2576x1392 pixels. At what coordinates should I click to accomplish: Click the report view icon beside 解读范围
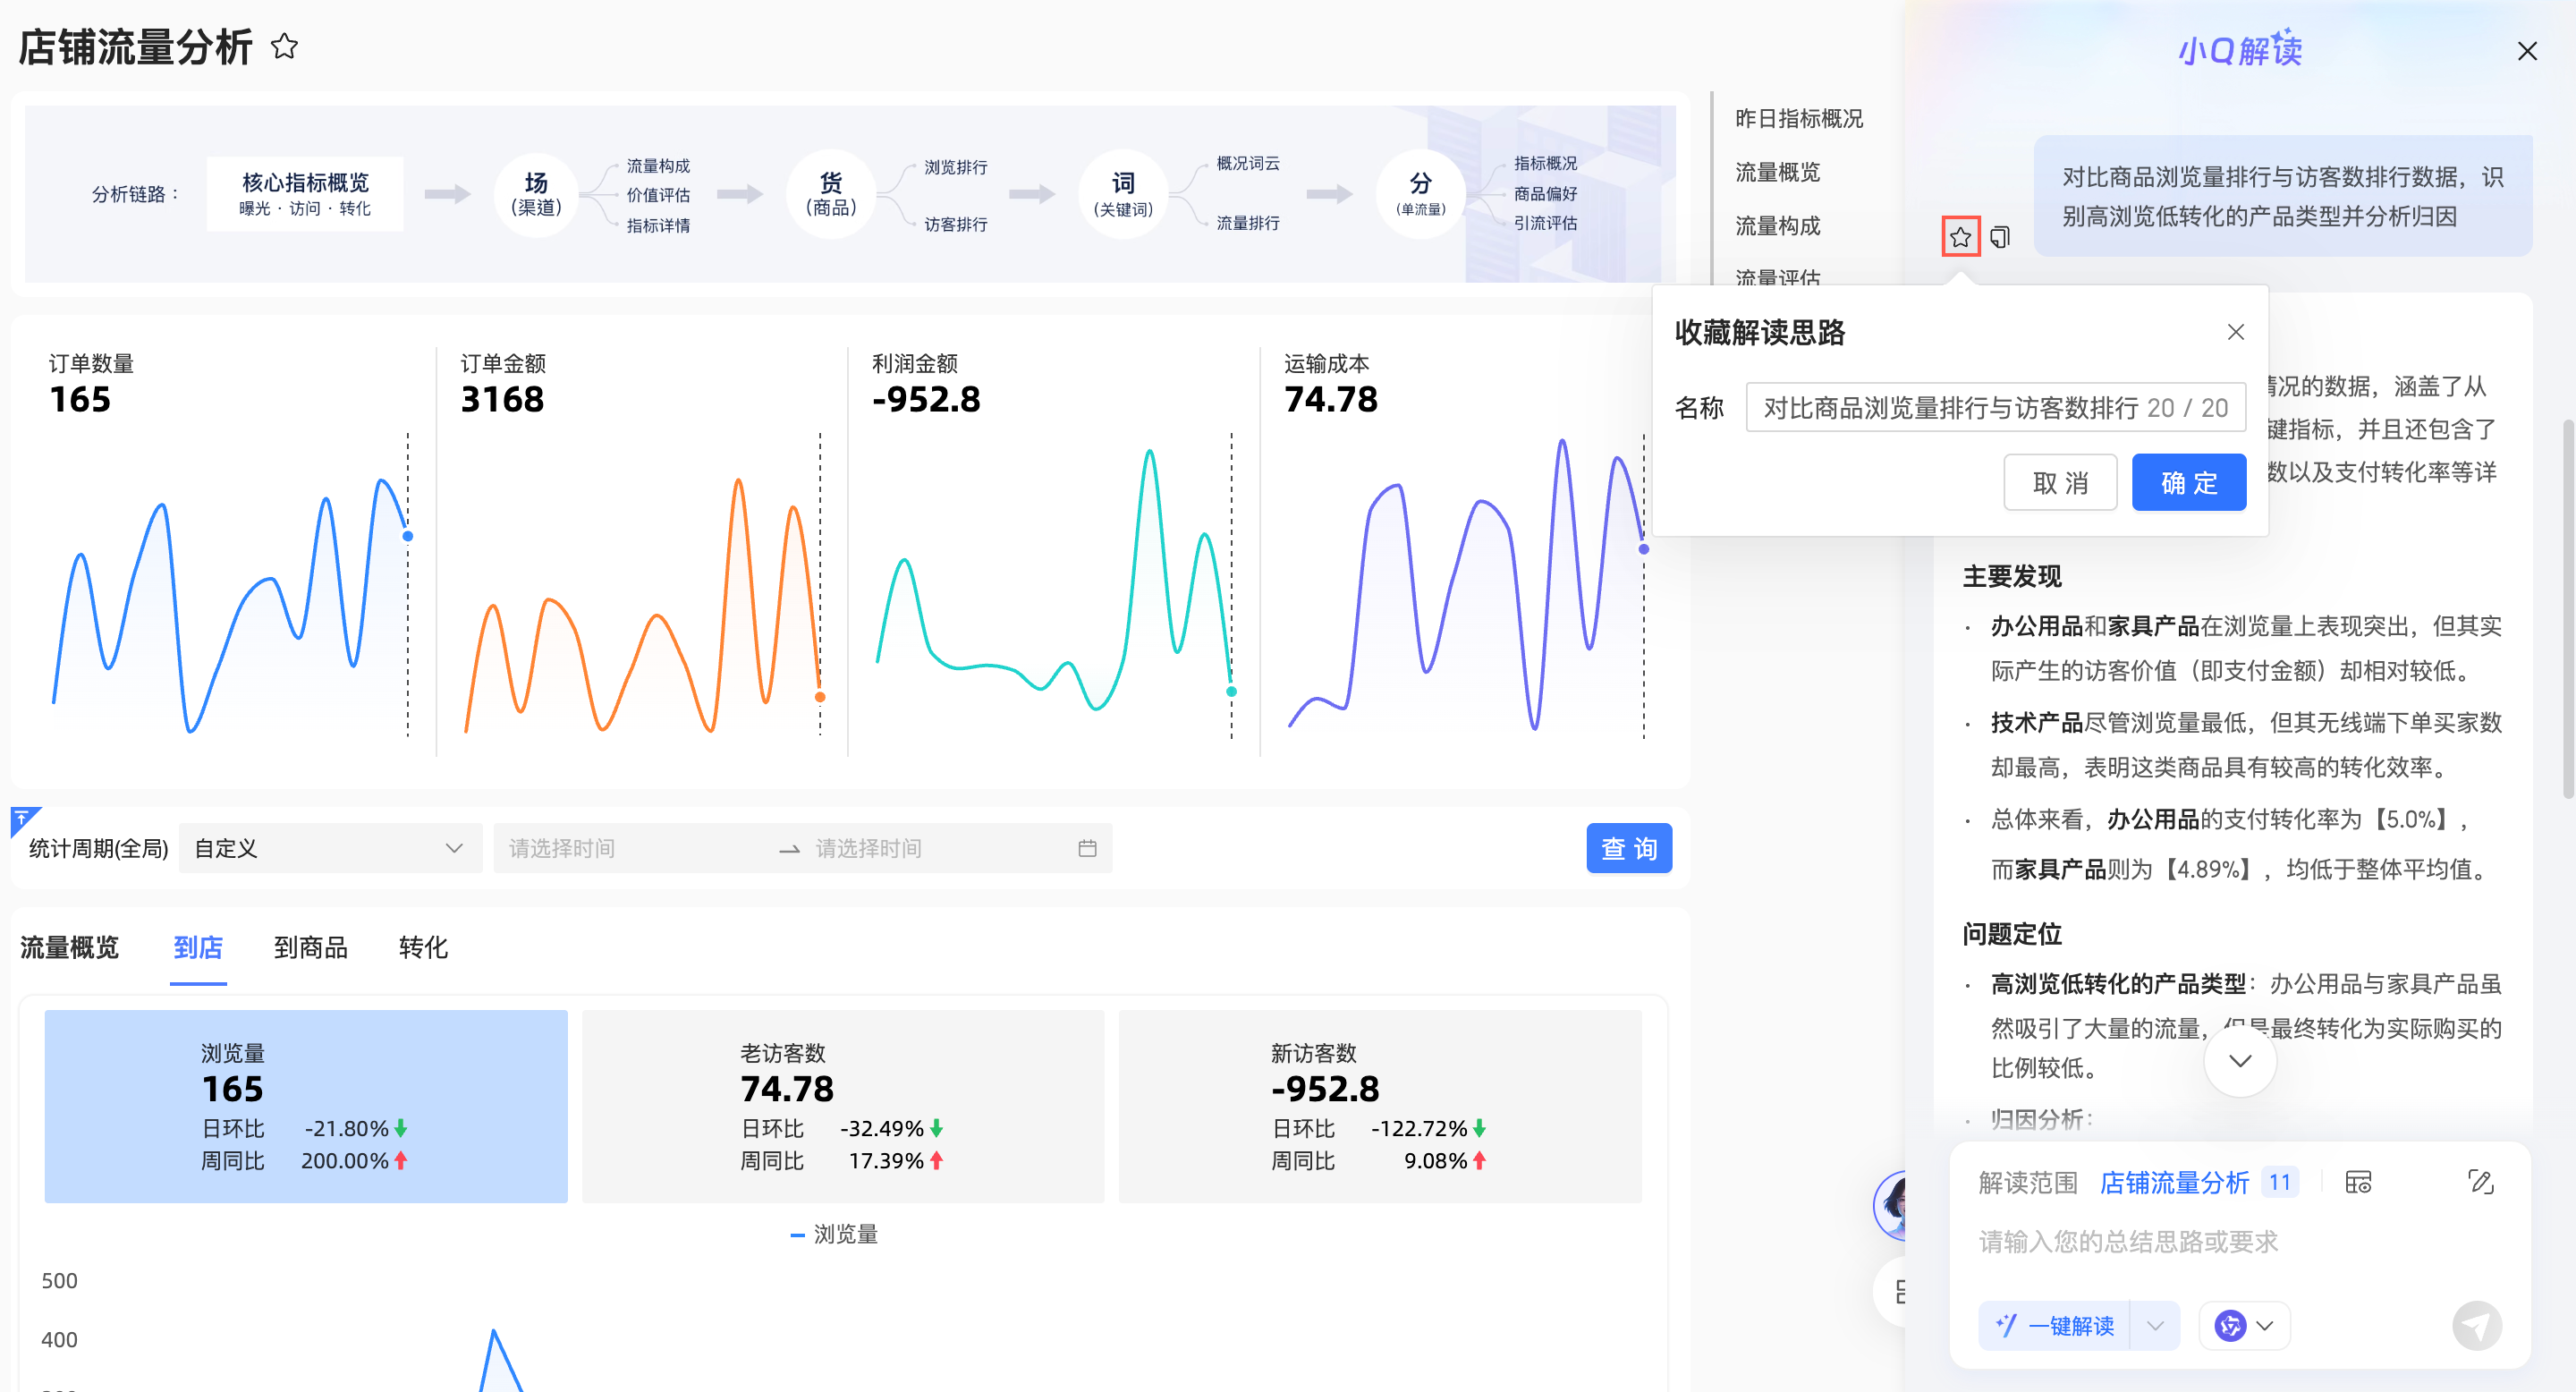(x=2360, y=1182)
